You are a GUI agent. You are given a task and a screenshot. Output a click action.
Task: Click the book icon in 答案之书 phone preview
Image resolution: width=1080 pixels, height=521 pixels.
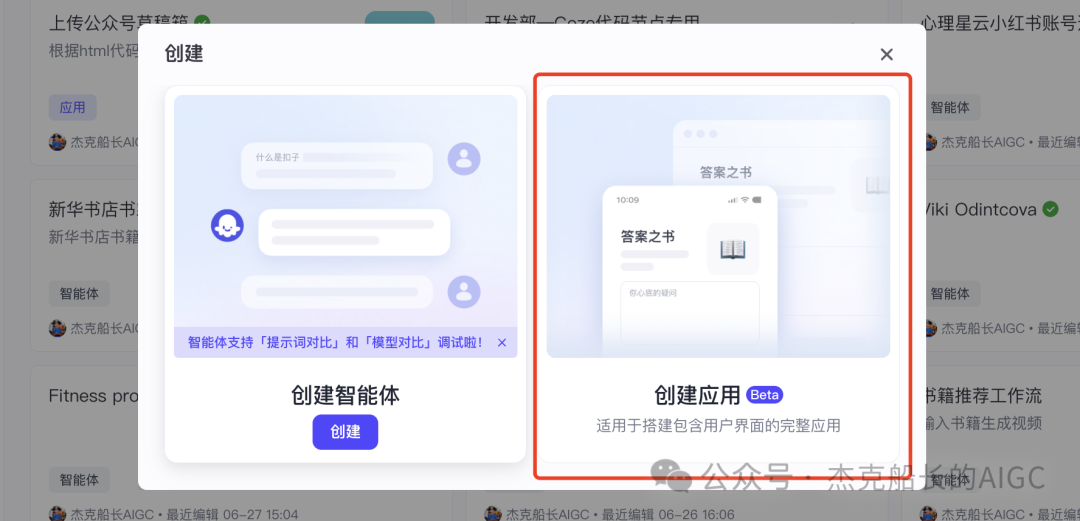click(x=733, y=249)
